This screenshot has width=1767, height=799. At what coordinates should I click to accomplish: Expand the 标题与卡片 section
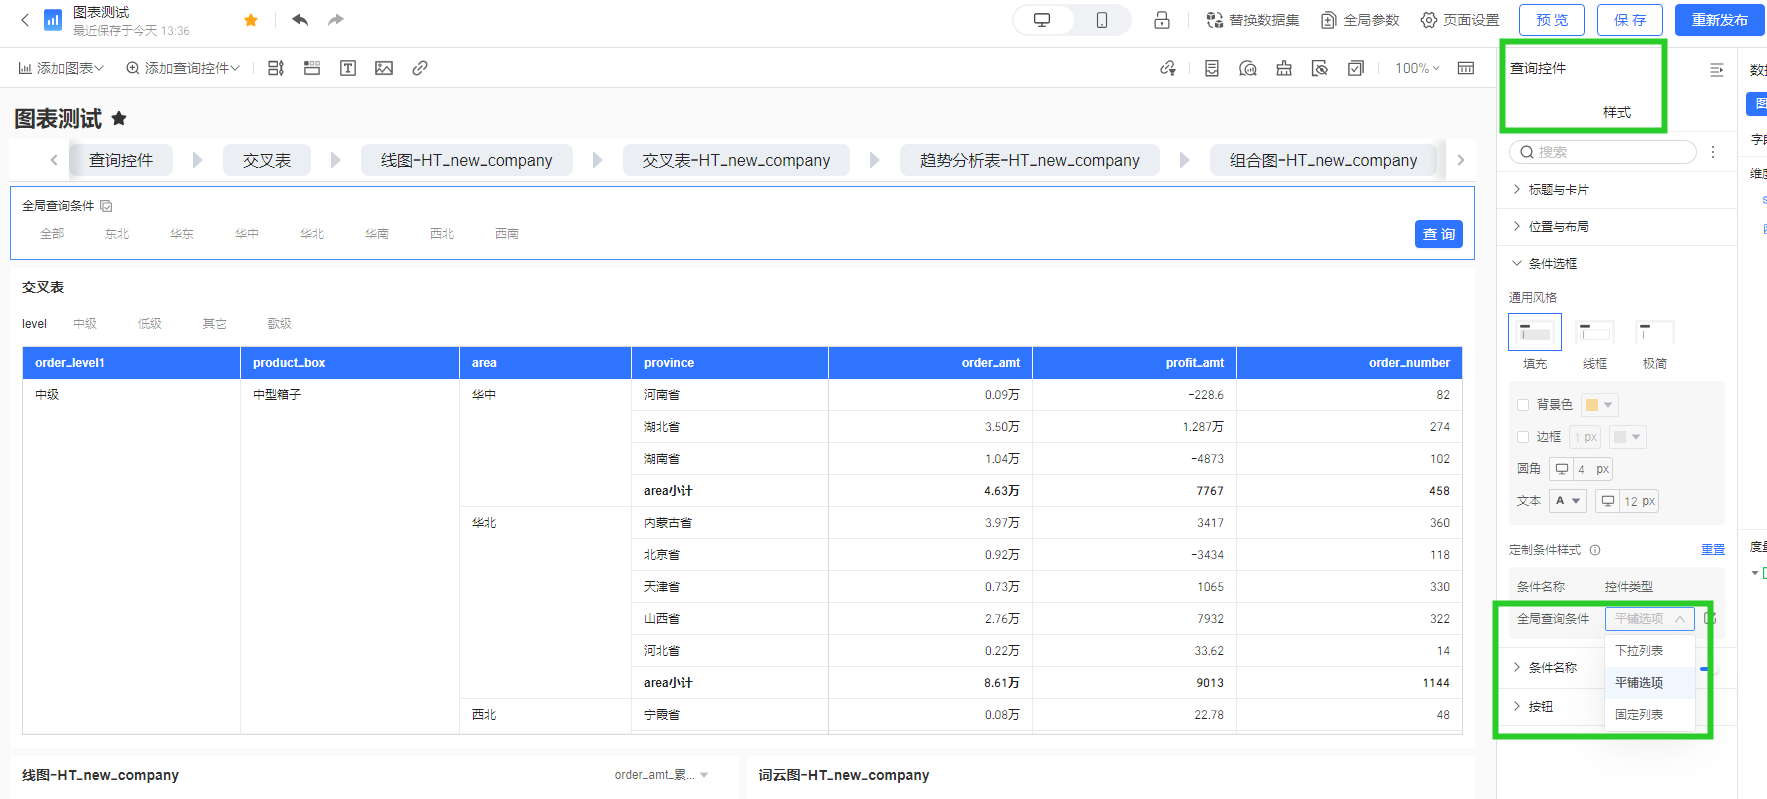pyautogui.click(x=1558, y=190)
